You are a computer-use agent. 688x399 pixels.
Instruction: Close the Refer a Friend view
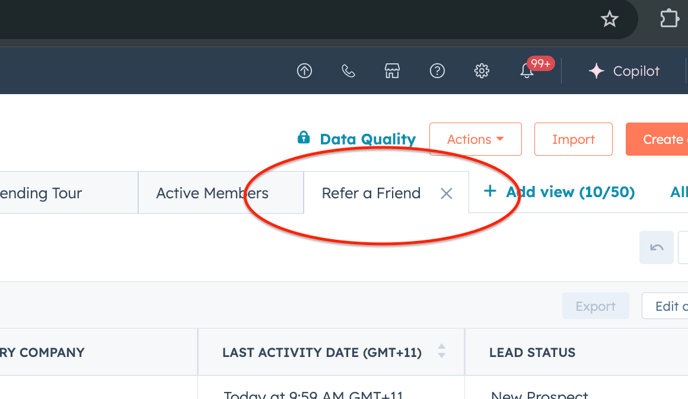pos(446,194)
